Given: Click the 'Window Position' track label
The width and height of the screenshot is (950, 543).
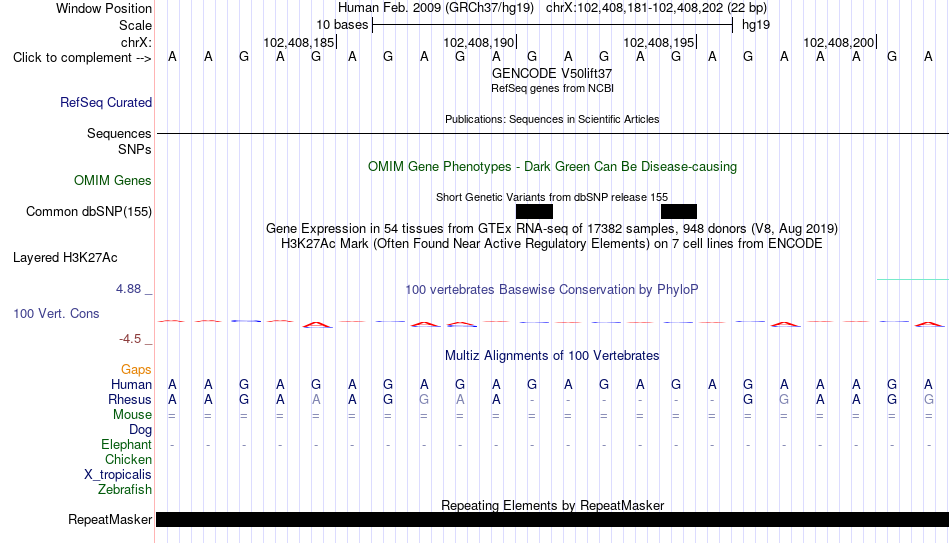Looking at the screenshot, I should click(104, 8).
